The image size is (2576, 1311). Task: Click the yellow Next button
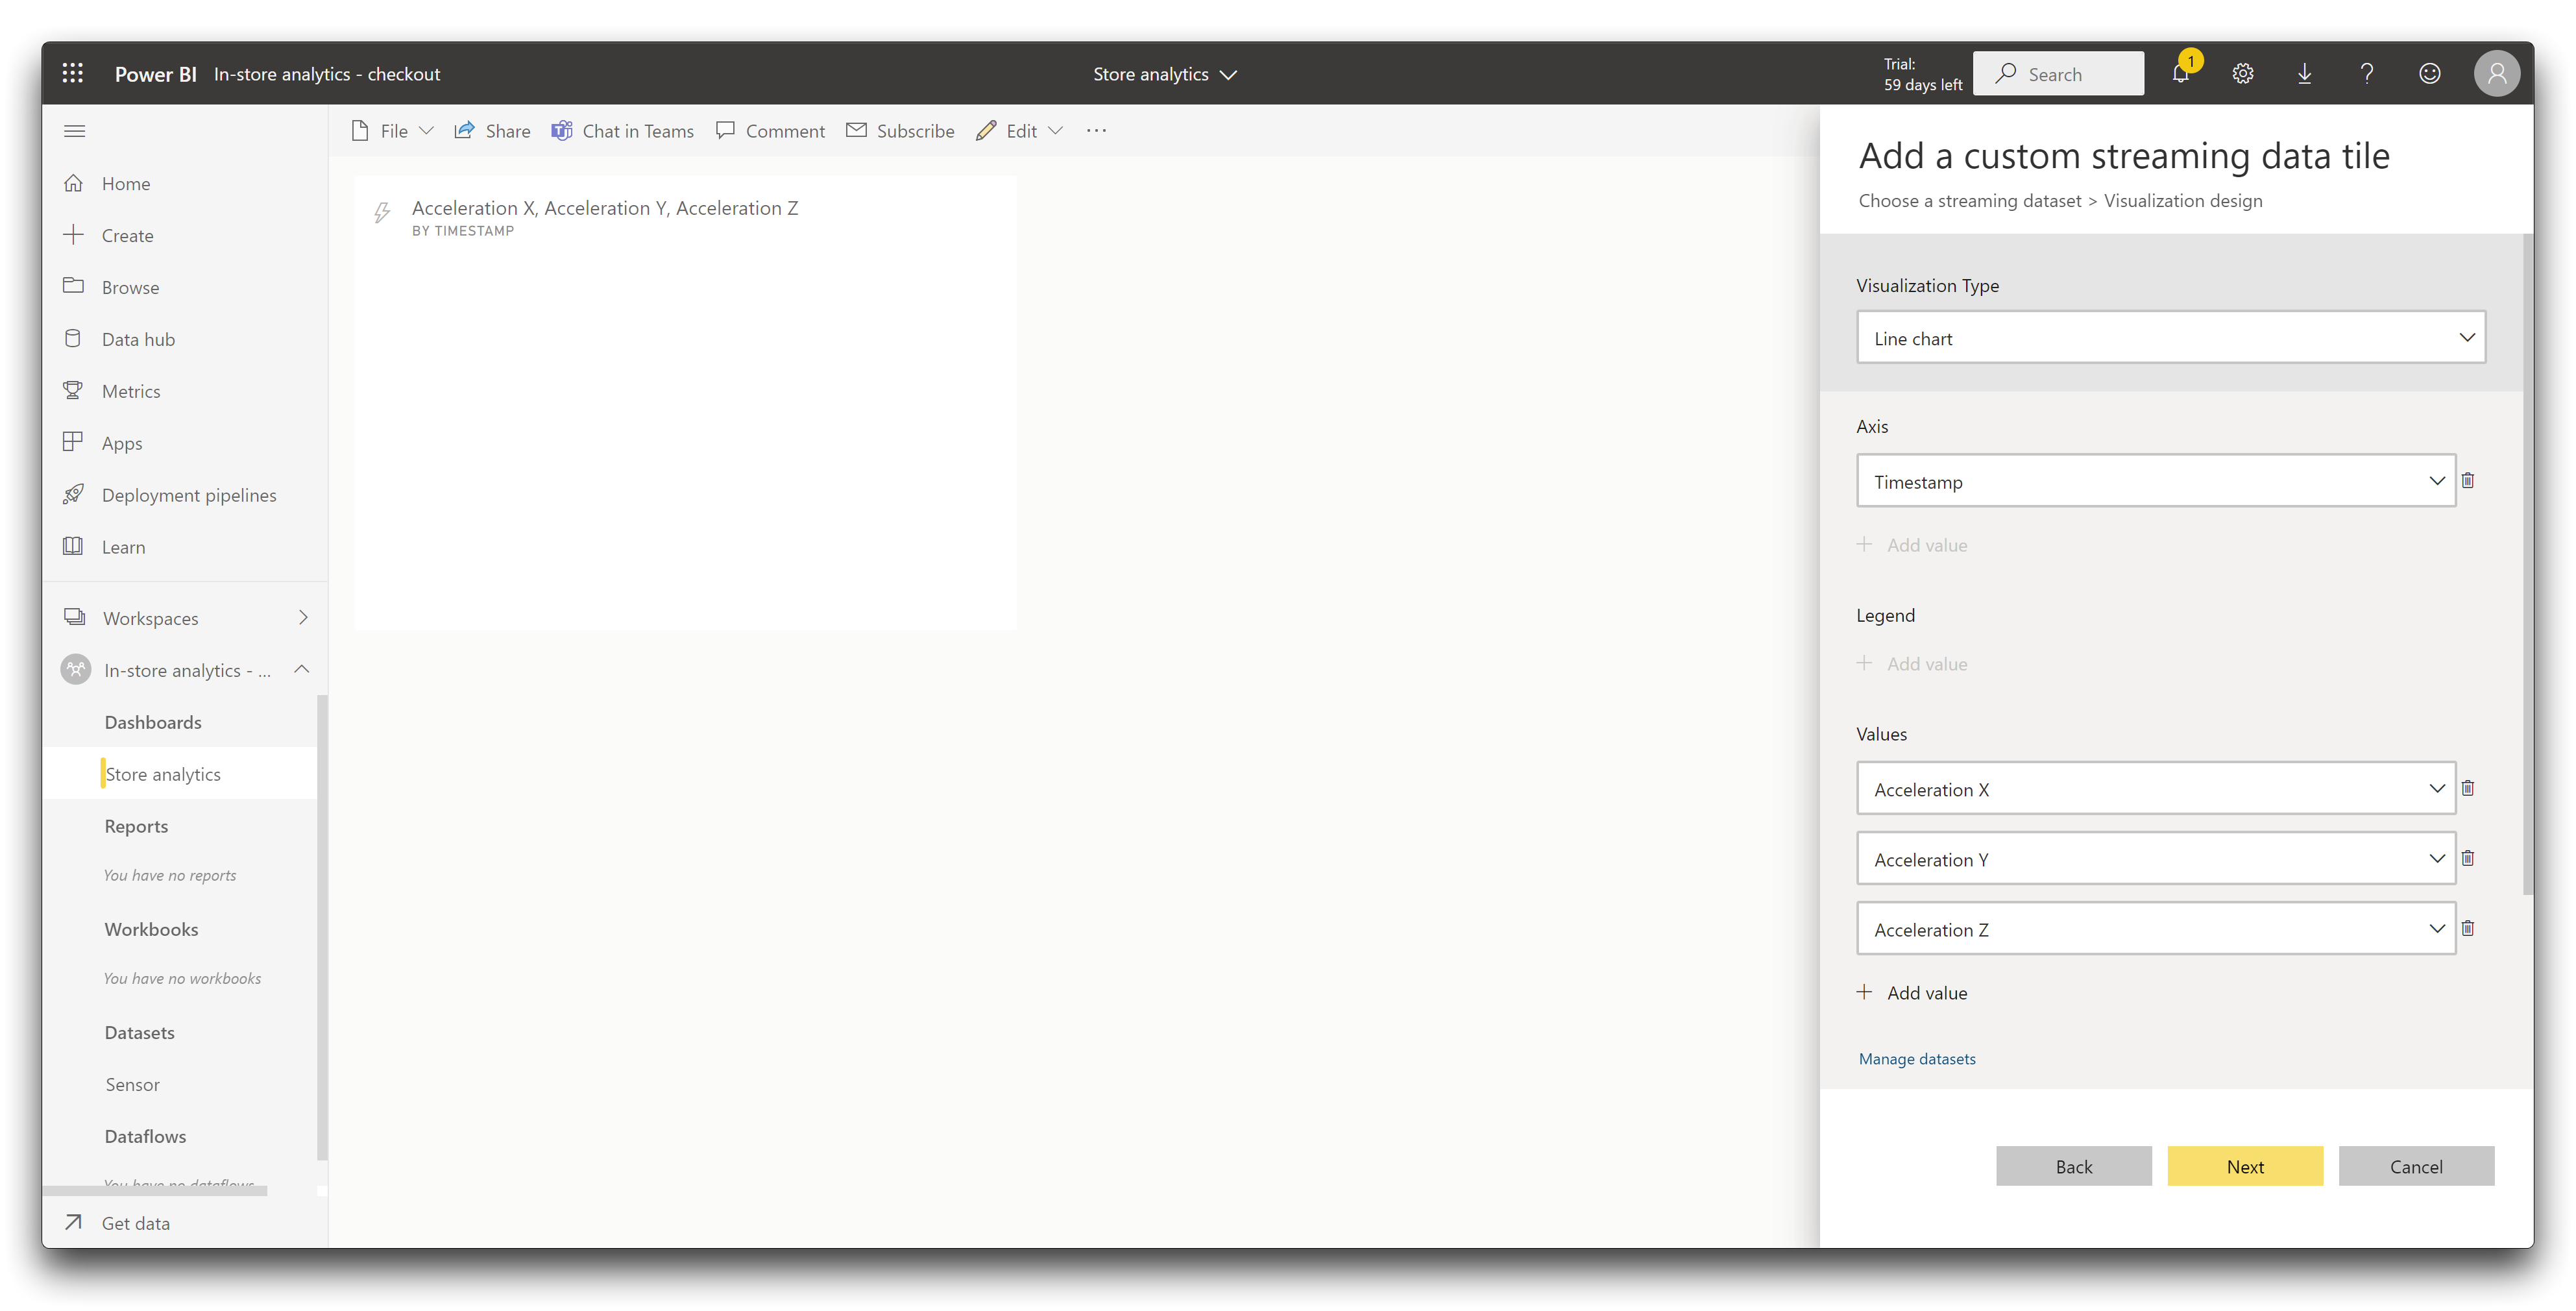point(2245,1166)
